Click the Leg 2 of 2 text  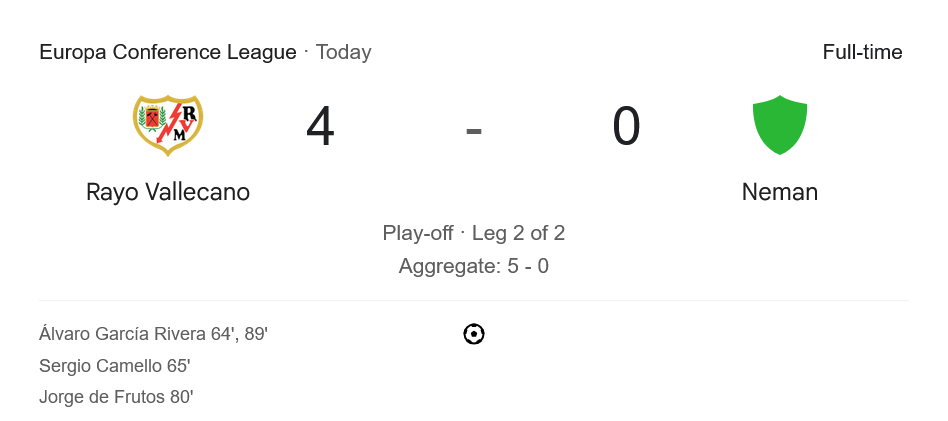(x=518, y=233)
